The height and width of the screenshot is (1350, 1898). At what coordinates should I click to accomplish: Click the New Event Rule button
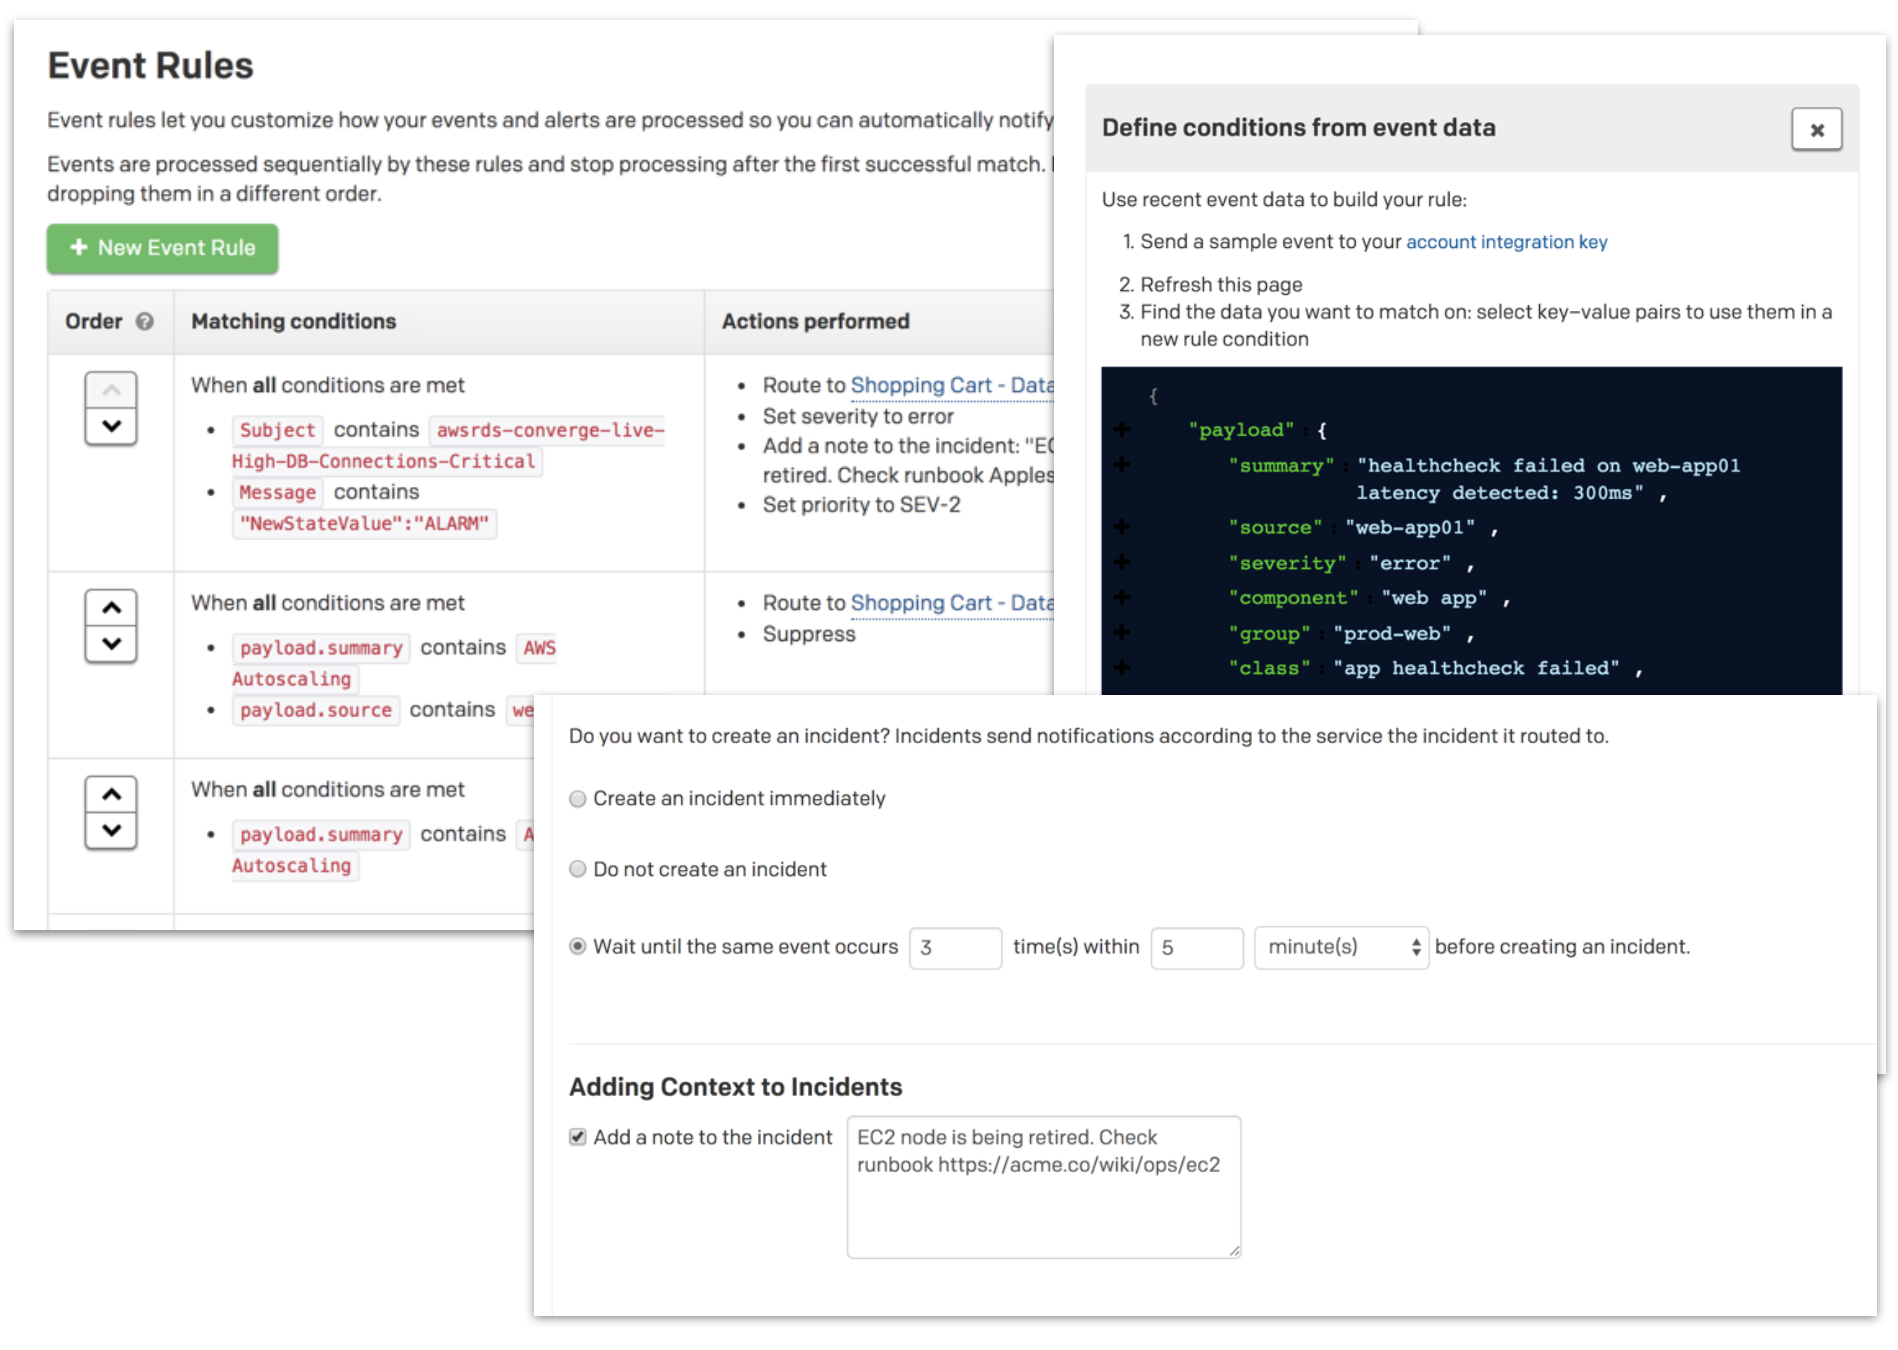162,248
